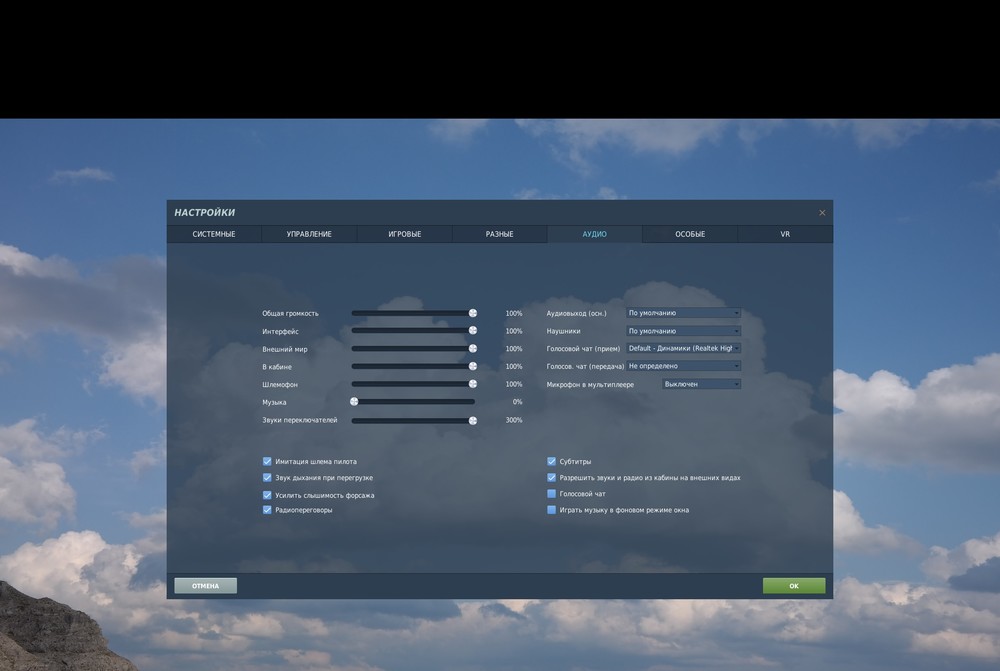Click the Общая громкость 100% value
1000x671 pixels.
(513, 313)
